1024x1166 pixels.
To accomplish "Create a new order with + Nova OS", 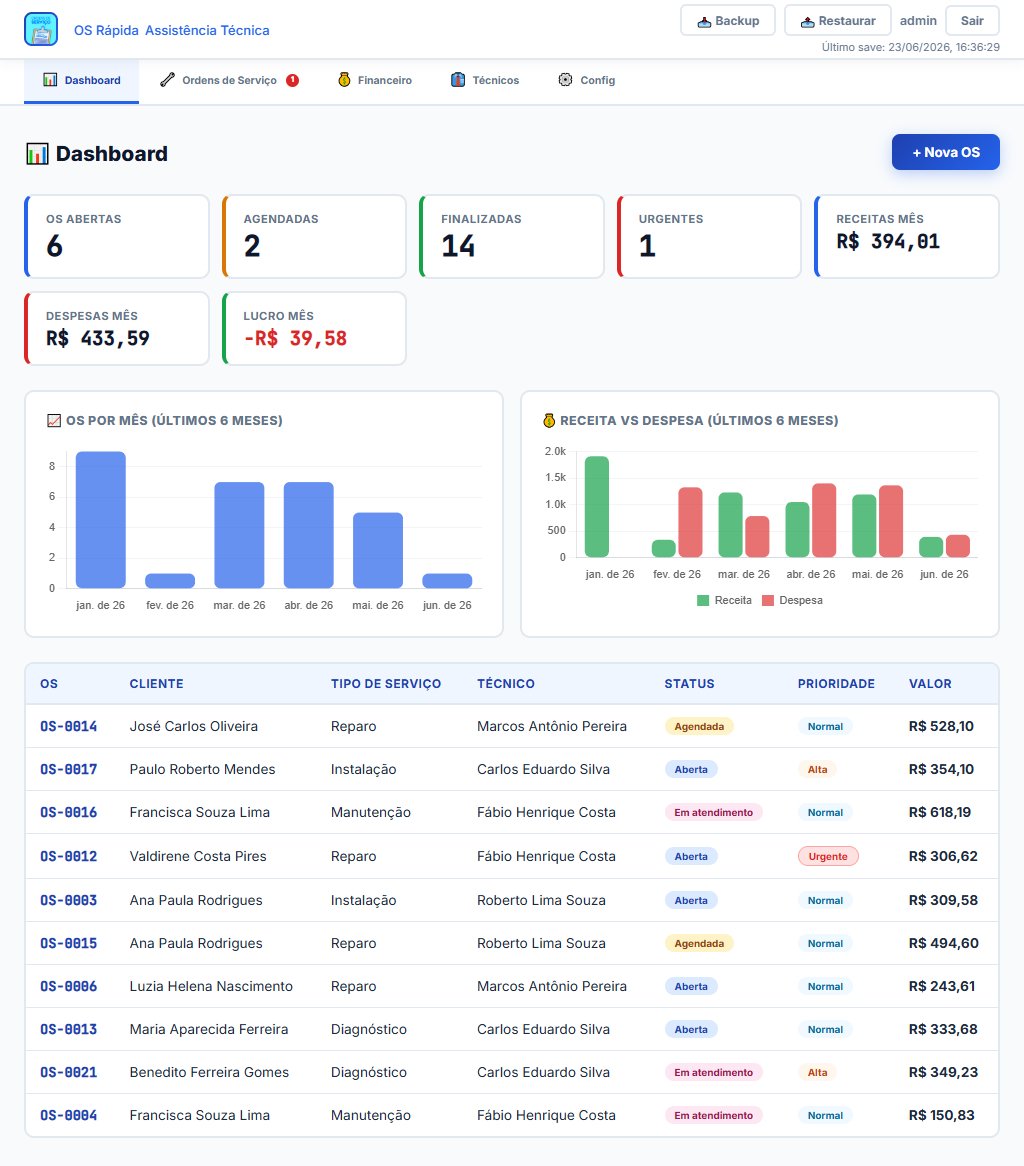I will click(x=946, y=152).
